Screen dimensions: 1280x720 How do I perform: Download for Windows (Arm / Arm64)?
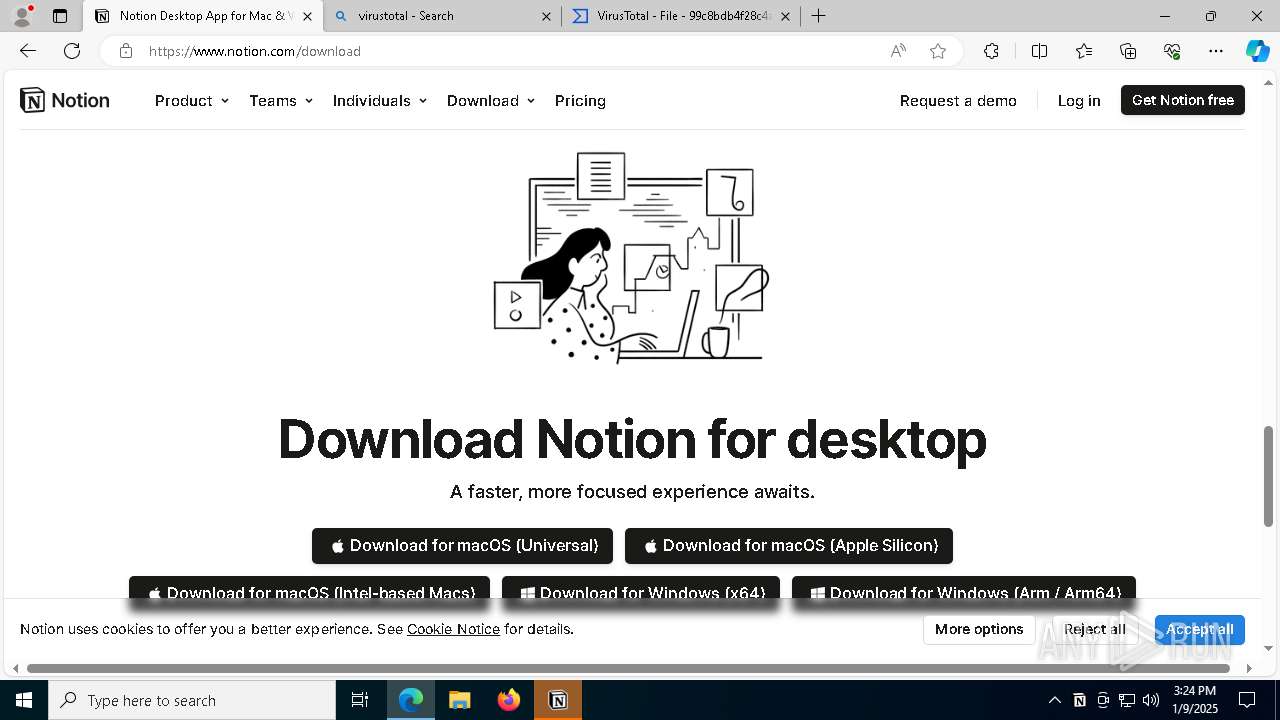[964, 589]
